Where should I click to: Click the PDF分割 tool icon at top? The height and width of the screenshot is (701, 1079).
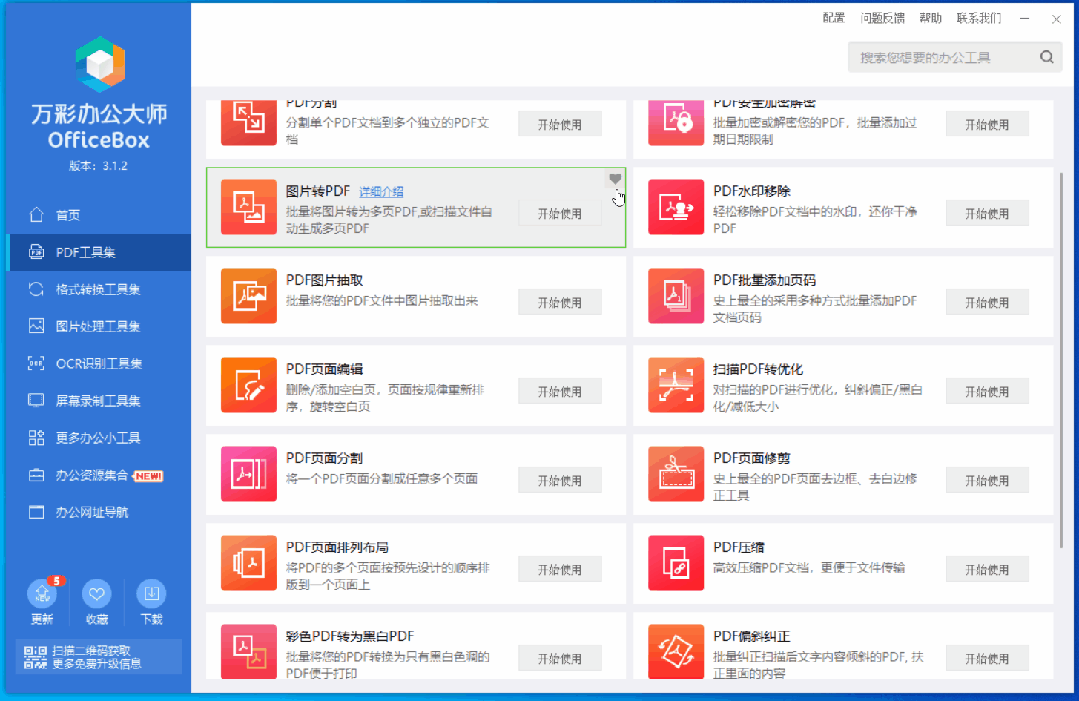[248, 122]
